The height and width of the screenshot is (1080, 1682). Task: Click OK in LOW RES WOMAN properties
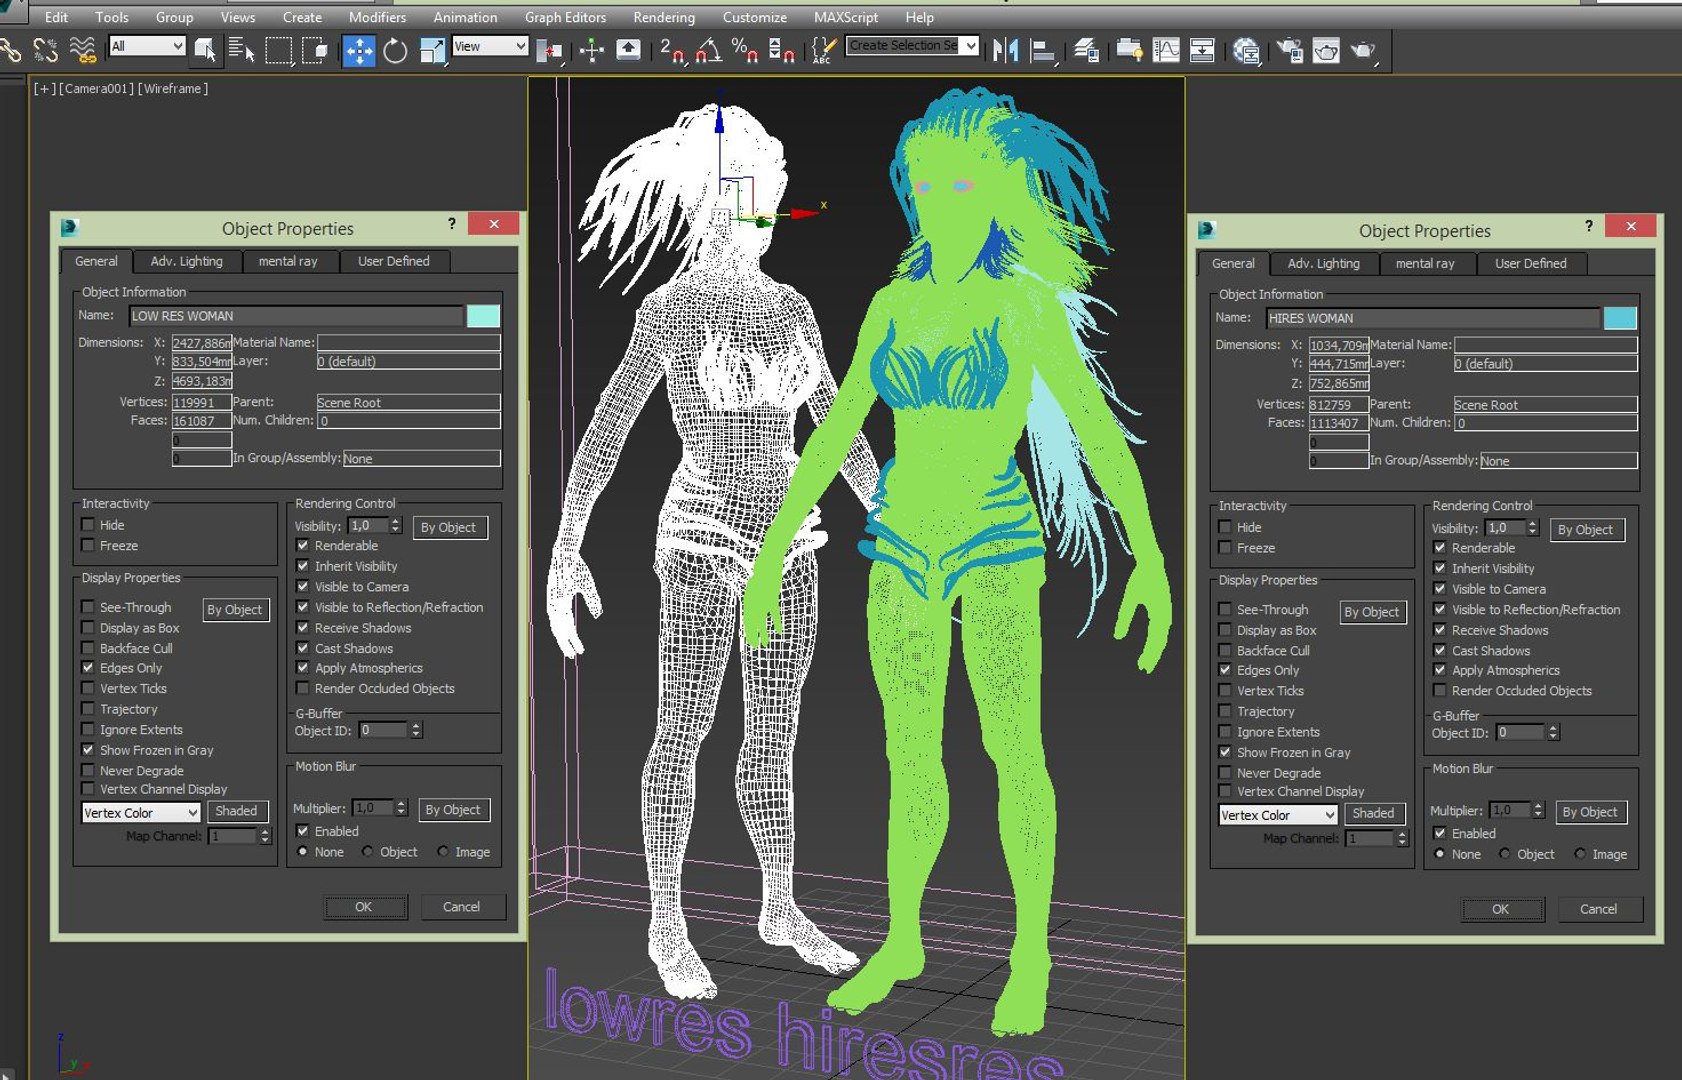click(x=364, y=907)
